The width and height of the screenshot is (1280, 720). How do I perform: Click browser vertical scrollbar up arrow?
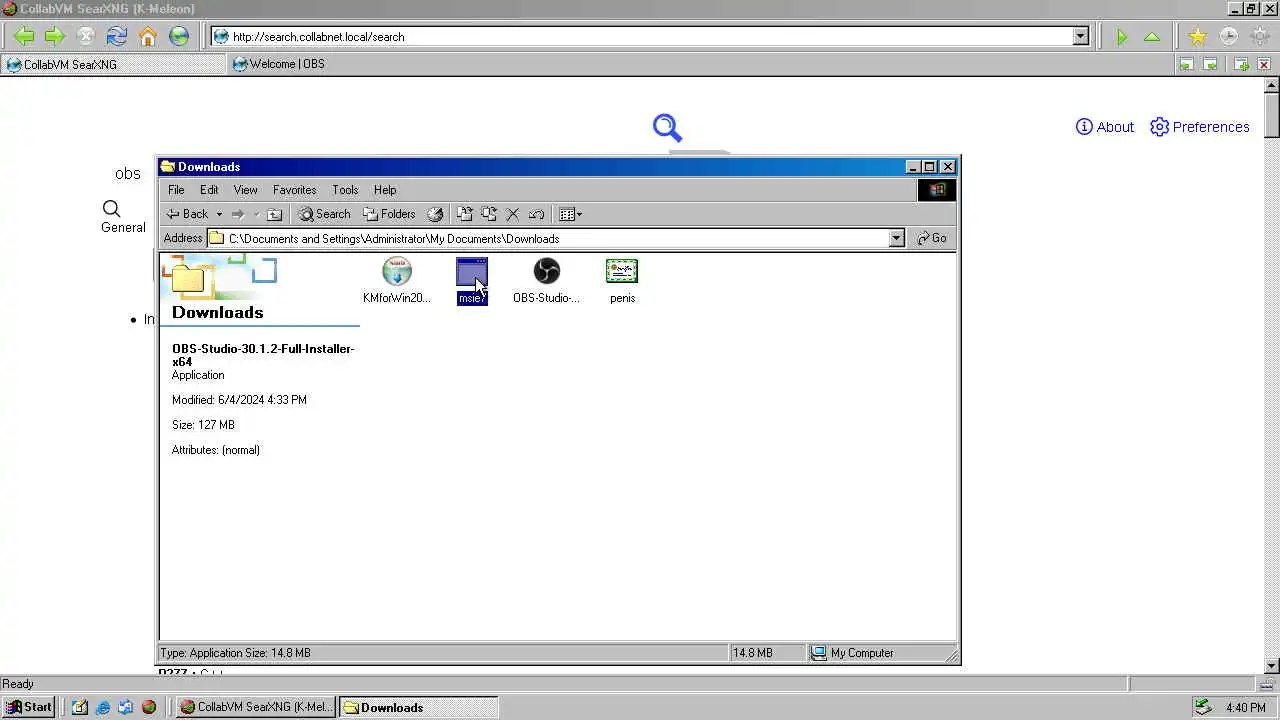pos(1271,86)
